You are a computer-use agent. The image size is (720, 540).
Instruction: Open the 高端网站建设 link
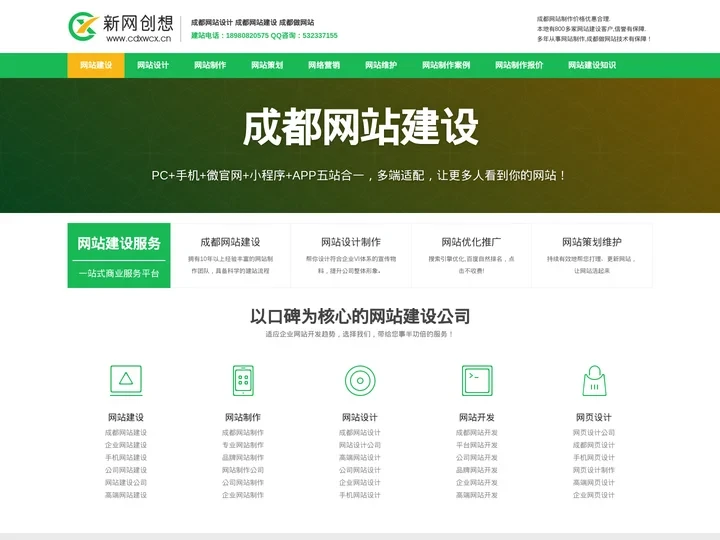coord(126,495)
